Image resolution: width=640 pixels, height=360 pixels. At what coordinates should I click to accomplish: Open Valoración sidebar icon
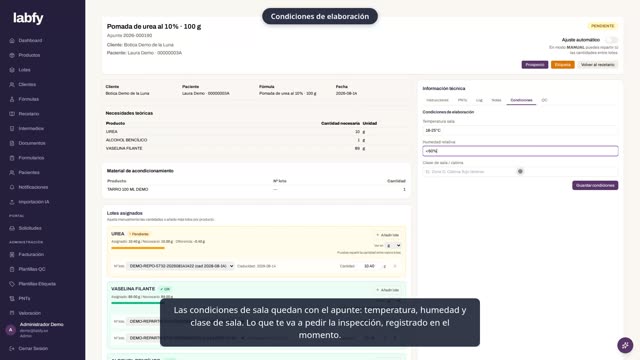pyautogui.click(x=12, y=313)
